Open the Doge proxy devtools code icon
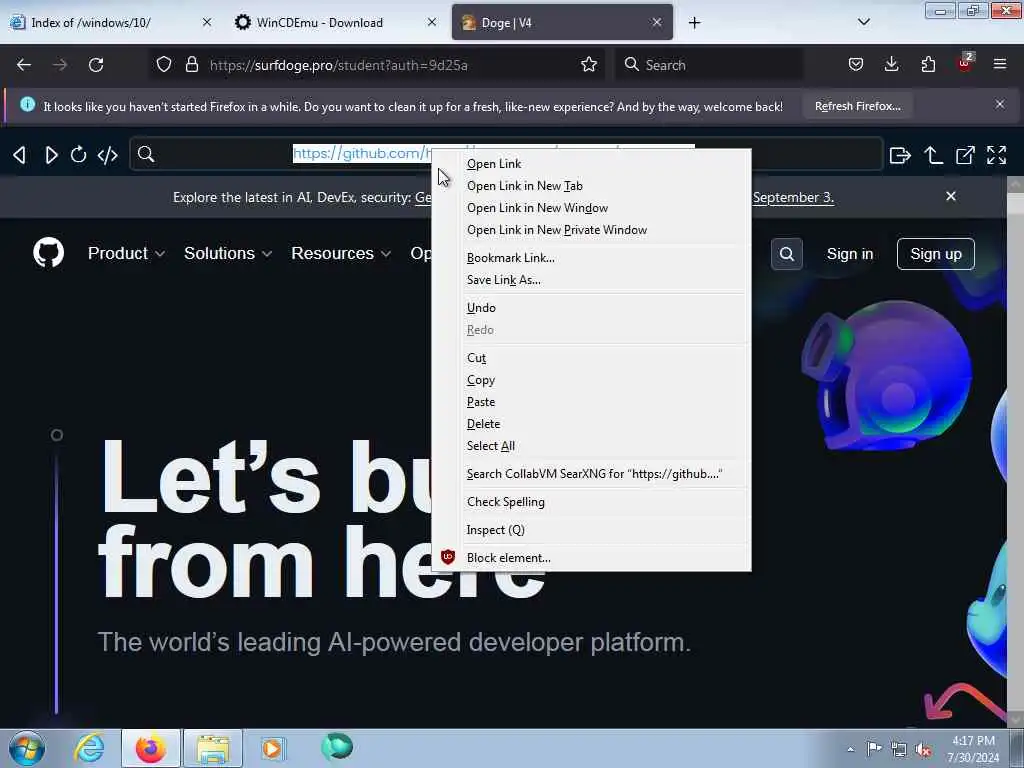 click(x=108, y=155)
